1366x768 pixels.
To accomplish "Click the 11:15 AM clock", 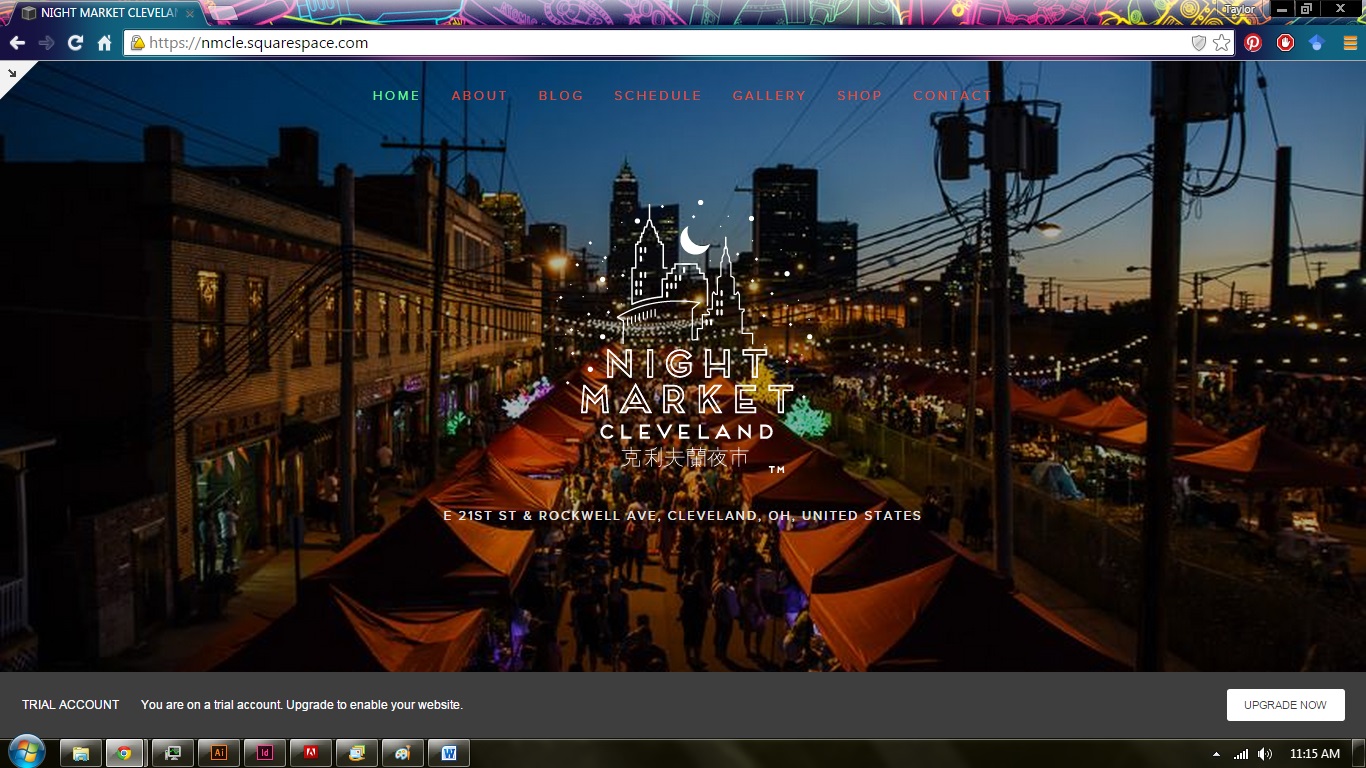I will (x=1315, y=754).
